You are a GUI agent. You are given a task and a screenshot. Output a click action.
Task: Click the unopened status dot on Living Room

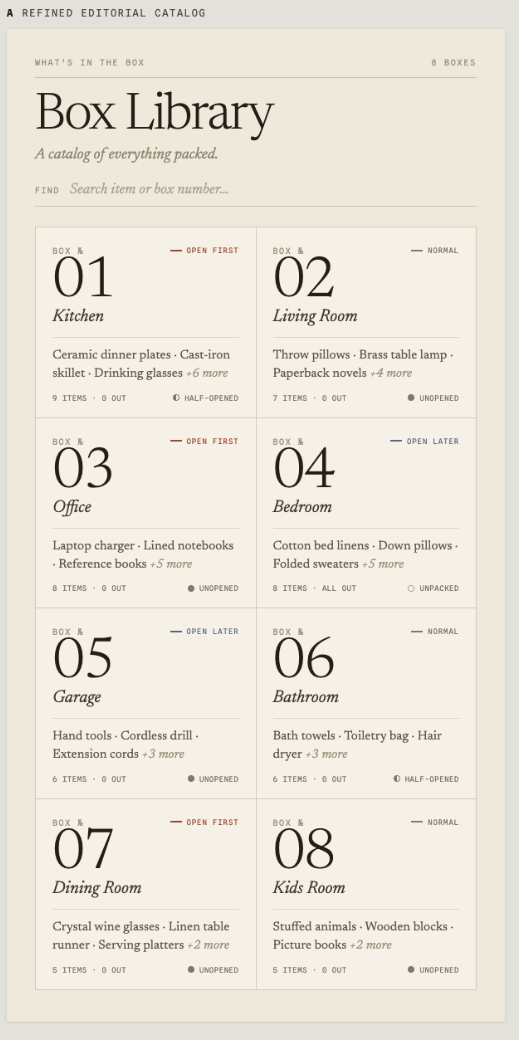click(411, 398)
